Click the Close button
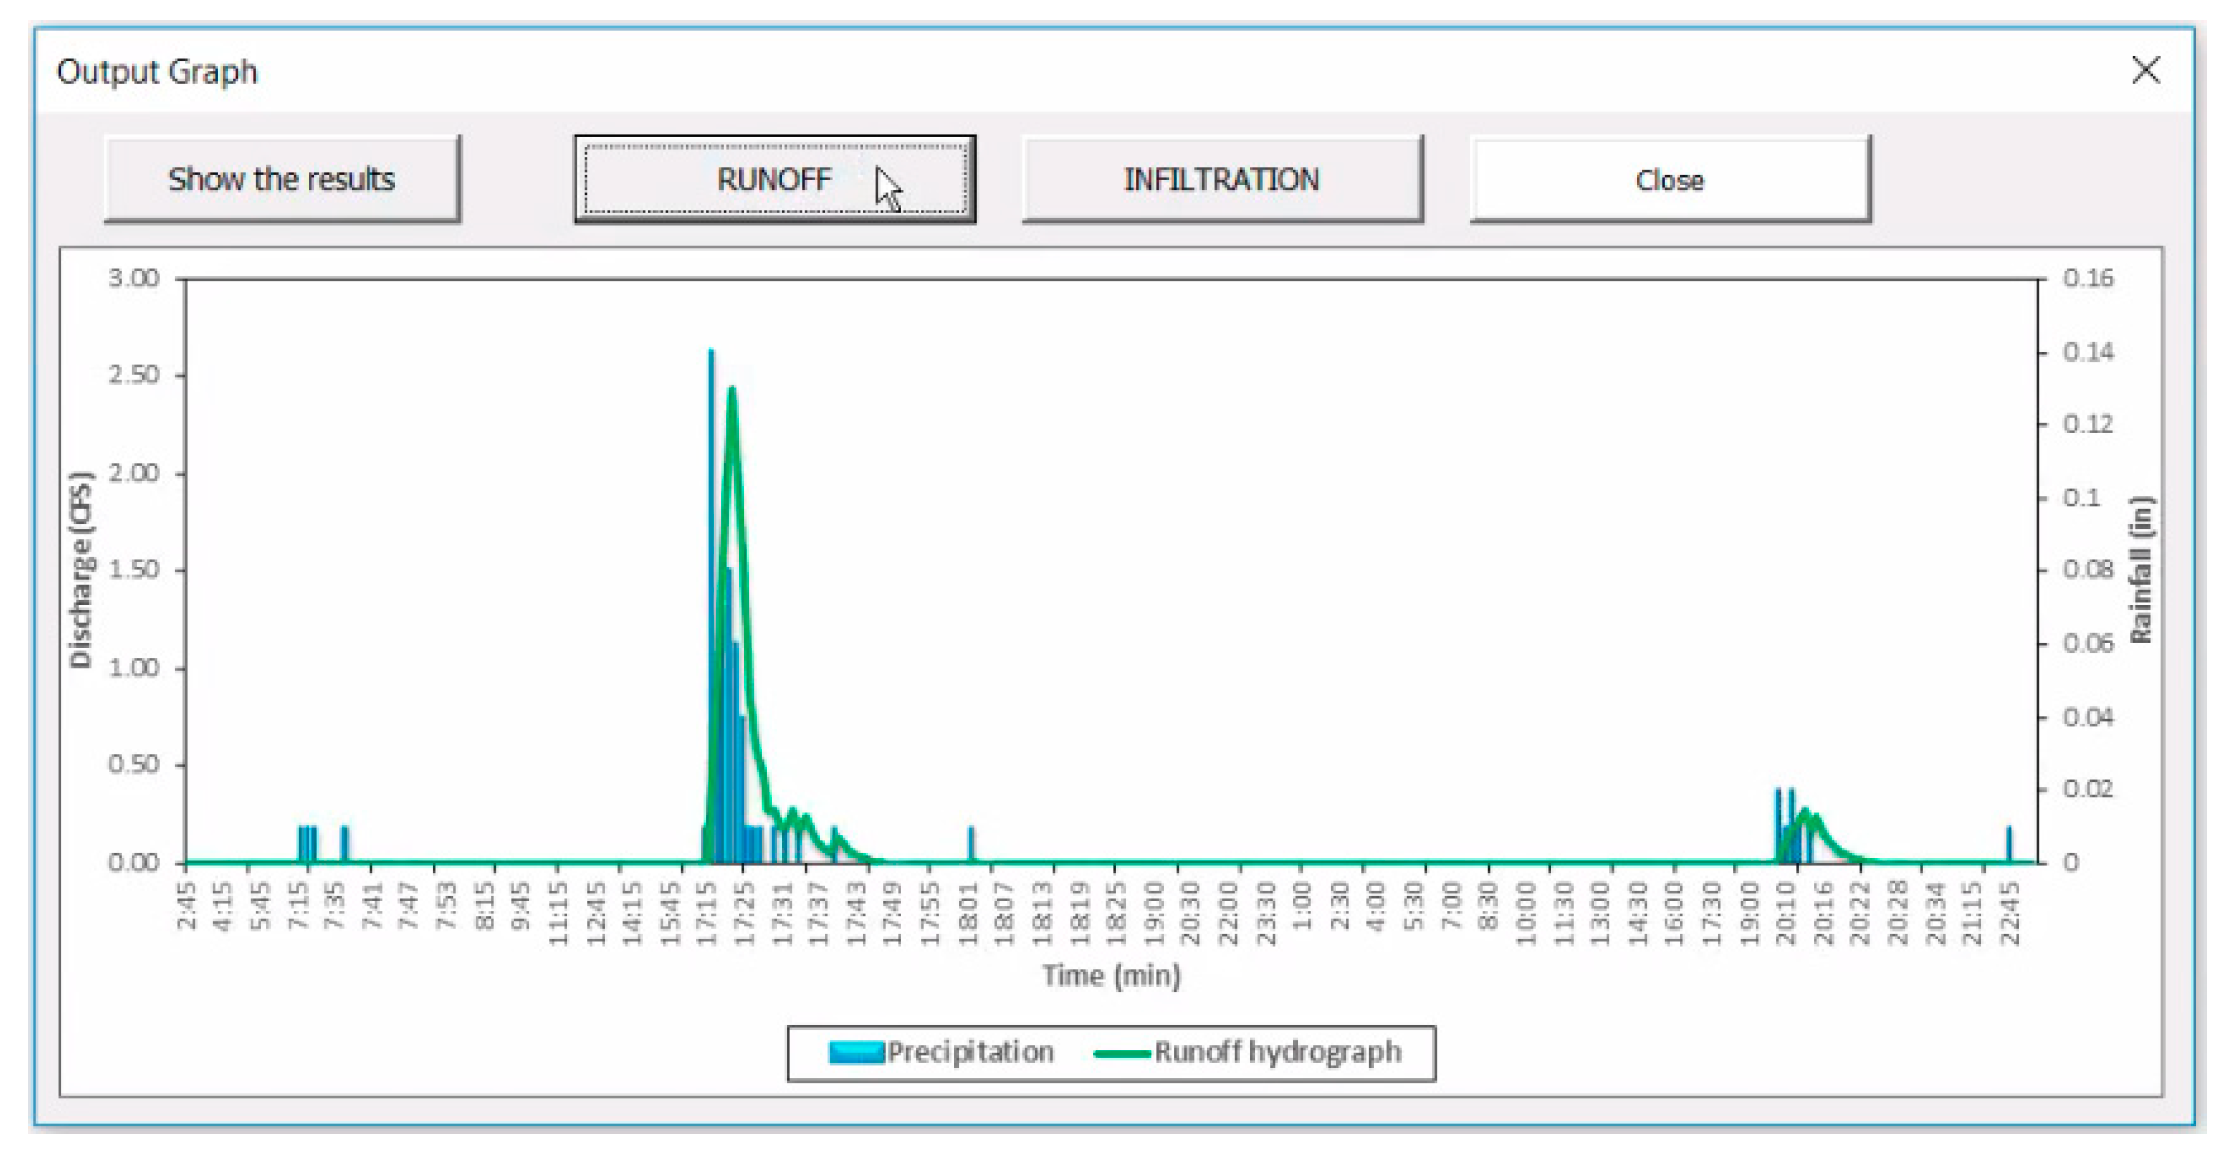 click(x=1669, y=180)
